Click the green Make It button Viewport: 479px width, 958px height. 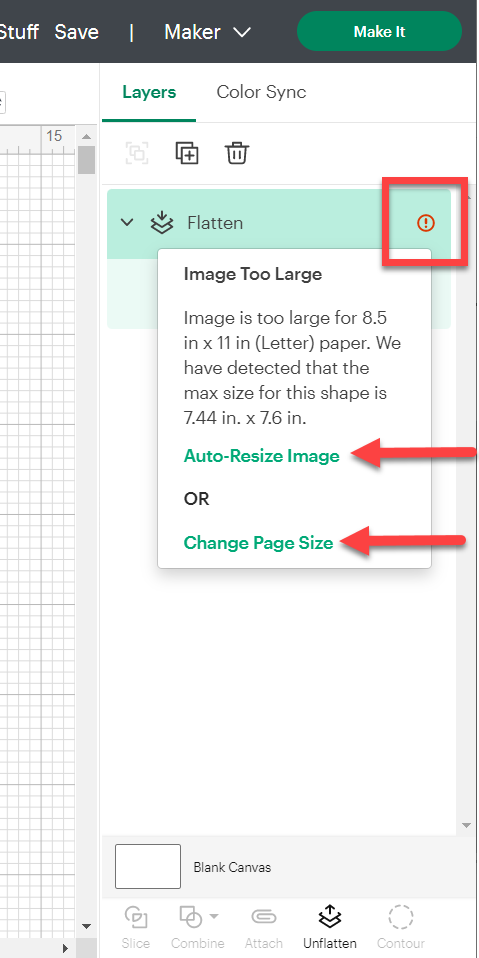[x=379, y=31]
